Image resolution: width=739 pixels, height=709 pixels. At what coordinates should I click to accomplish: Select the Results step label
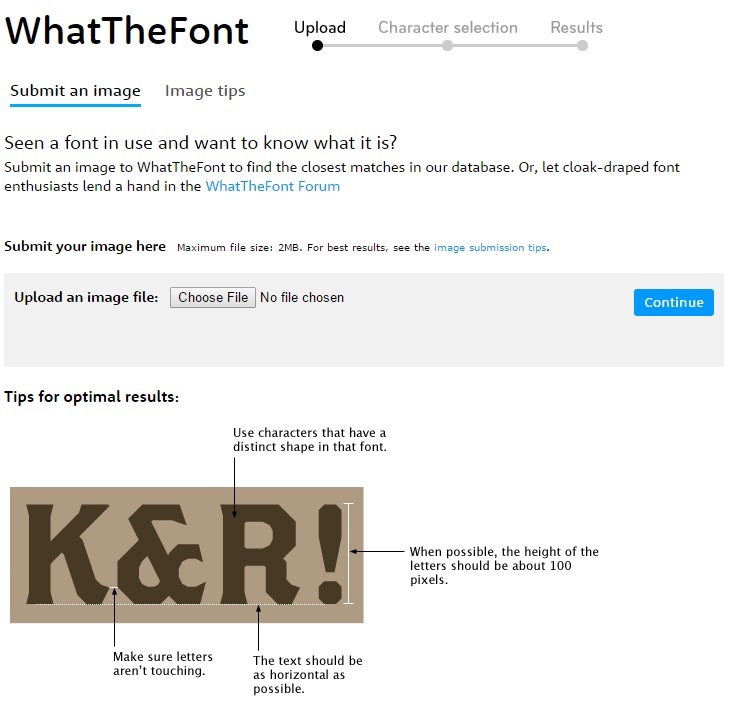pyautogui.click(x=576, y=27)
